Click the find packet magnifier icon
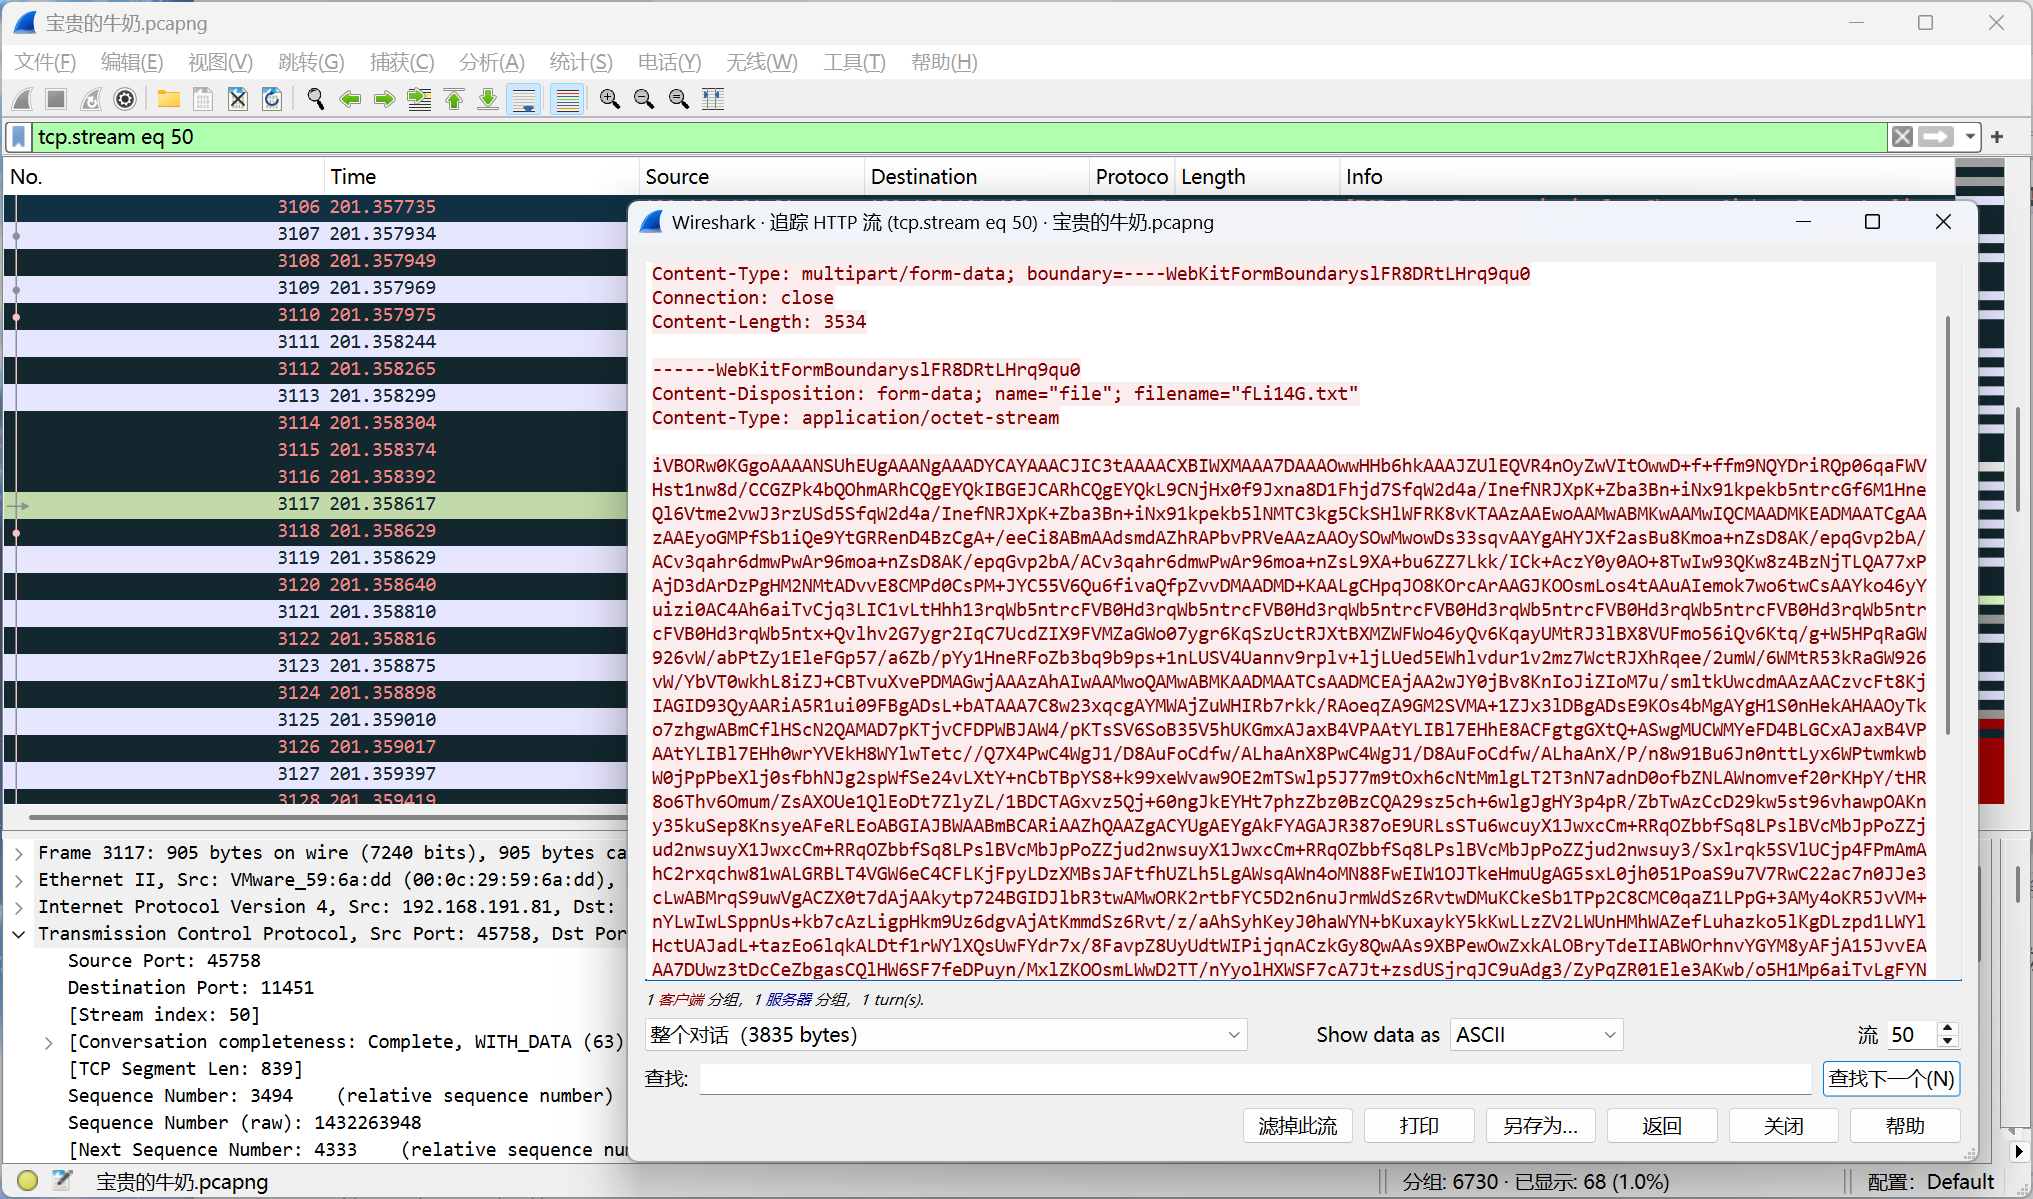 pos(315,99)
